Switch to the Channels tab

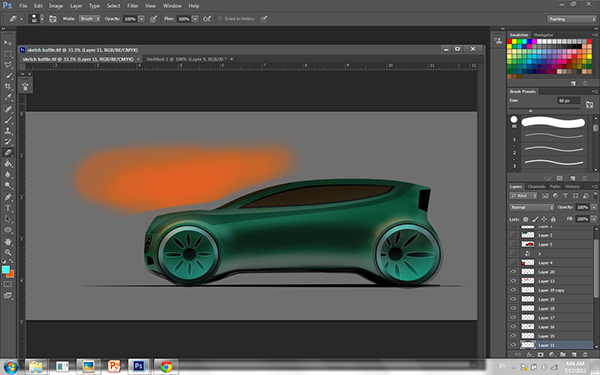click(x=536, y=187)
